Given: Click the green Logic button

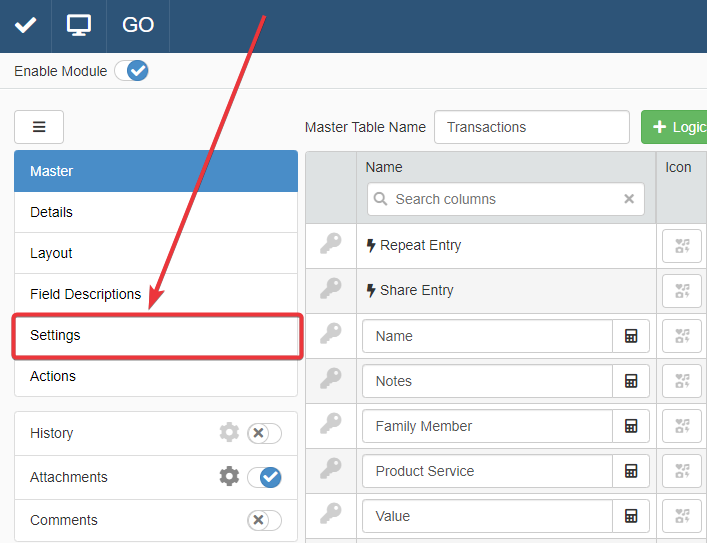Looking at the screenshot, I should pyautogui.click(x=675, y=127).
